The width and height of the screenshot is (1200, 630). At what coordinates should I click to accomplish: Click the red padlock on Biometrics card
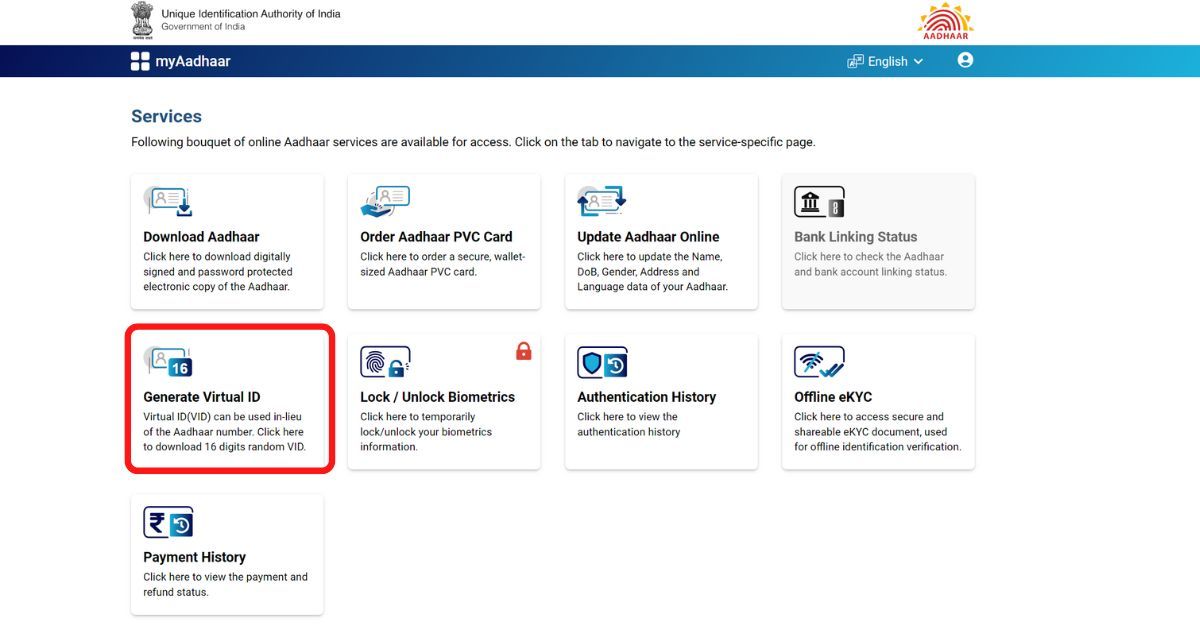(x=523, y=351)
